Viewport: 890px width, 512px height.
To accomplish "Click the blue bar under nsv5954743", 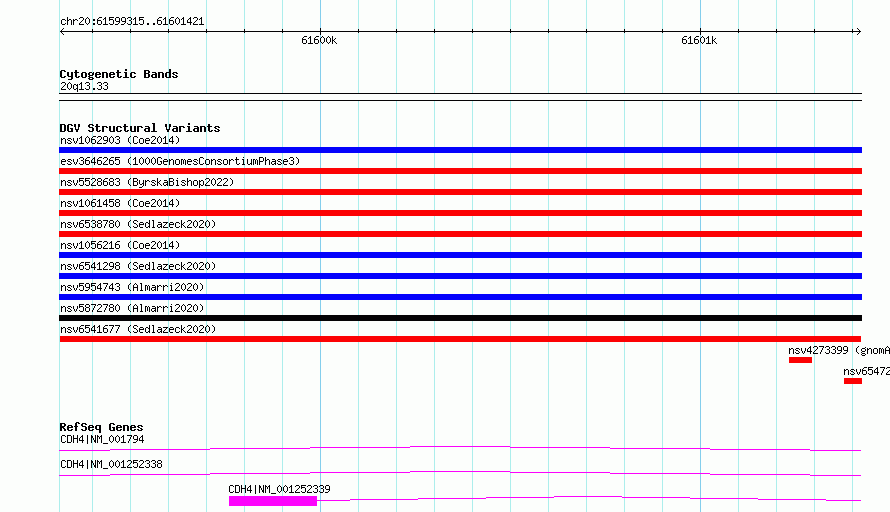I will (x=460, y=297).
